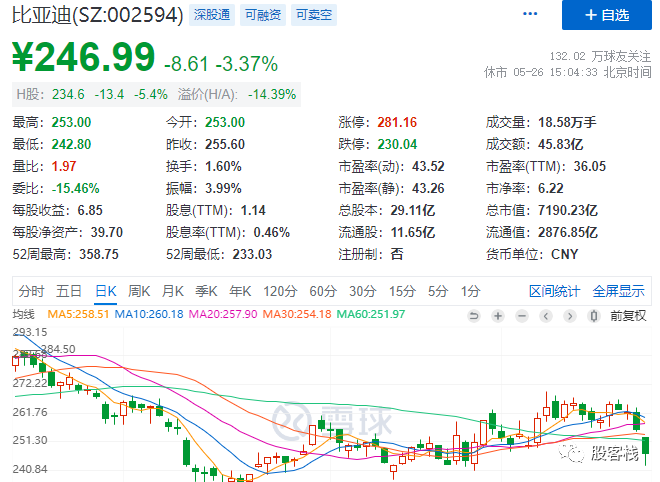Click the MA60:251.97 indicator label
This screenshot has width=660, height=482.
click(x=370, y=314)
